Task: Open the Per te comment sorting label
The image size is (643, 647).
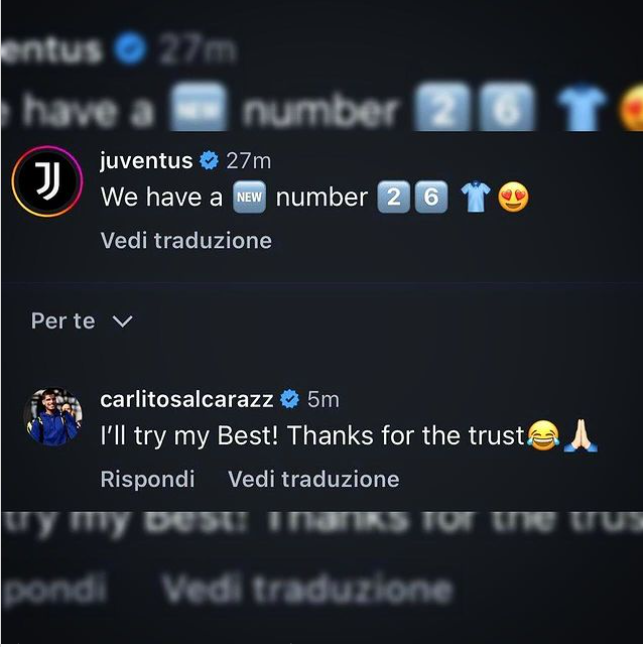Action: click(x=63, y=321)
